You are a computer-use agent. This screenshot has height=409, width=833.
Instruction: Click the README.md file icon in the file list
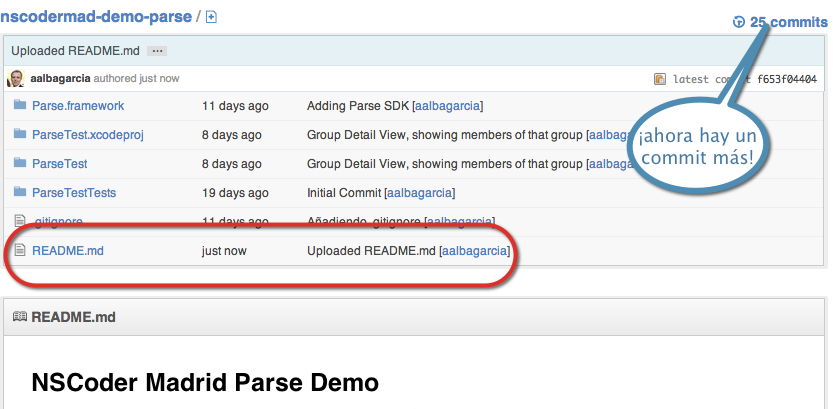[x=18, y=251]
